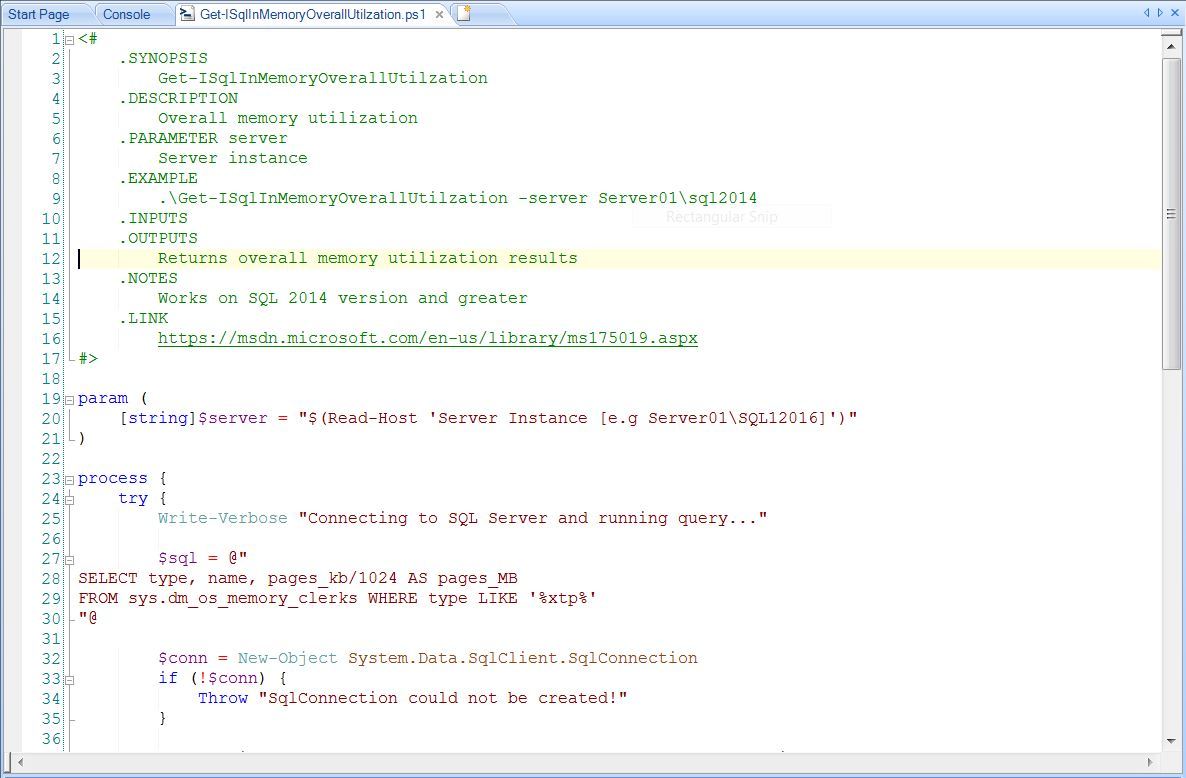Viewport: 1186px width, 778px height.
Task: Collapse the param block
Action: point(68,398)
